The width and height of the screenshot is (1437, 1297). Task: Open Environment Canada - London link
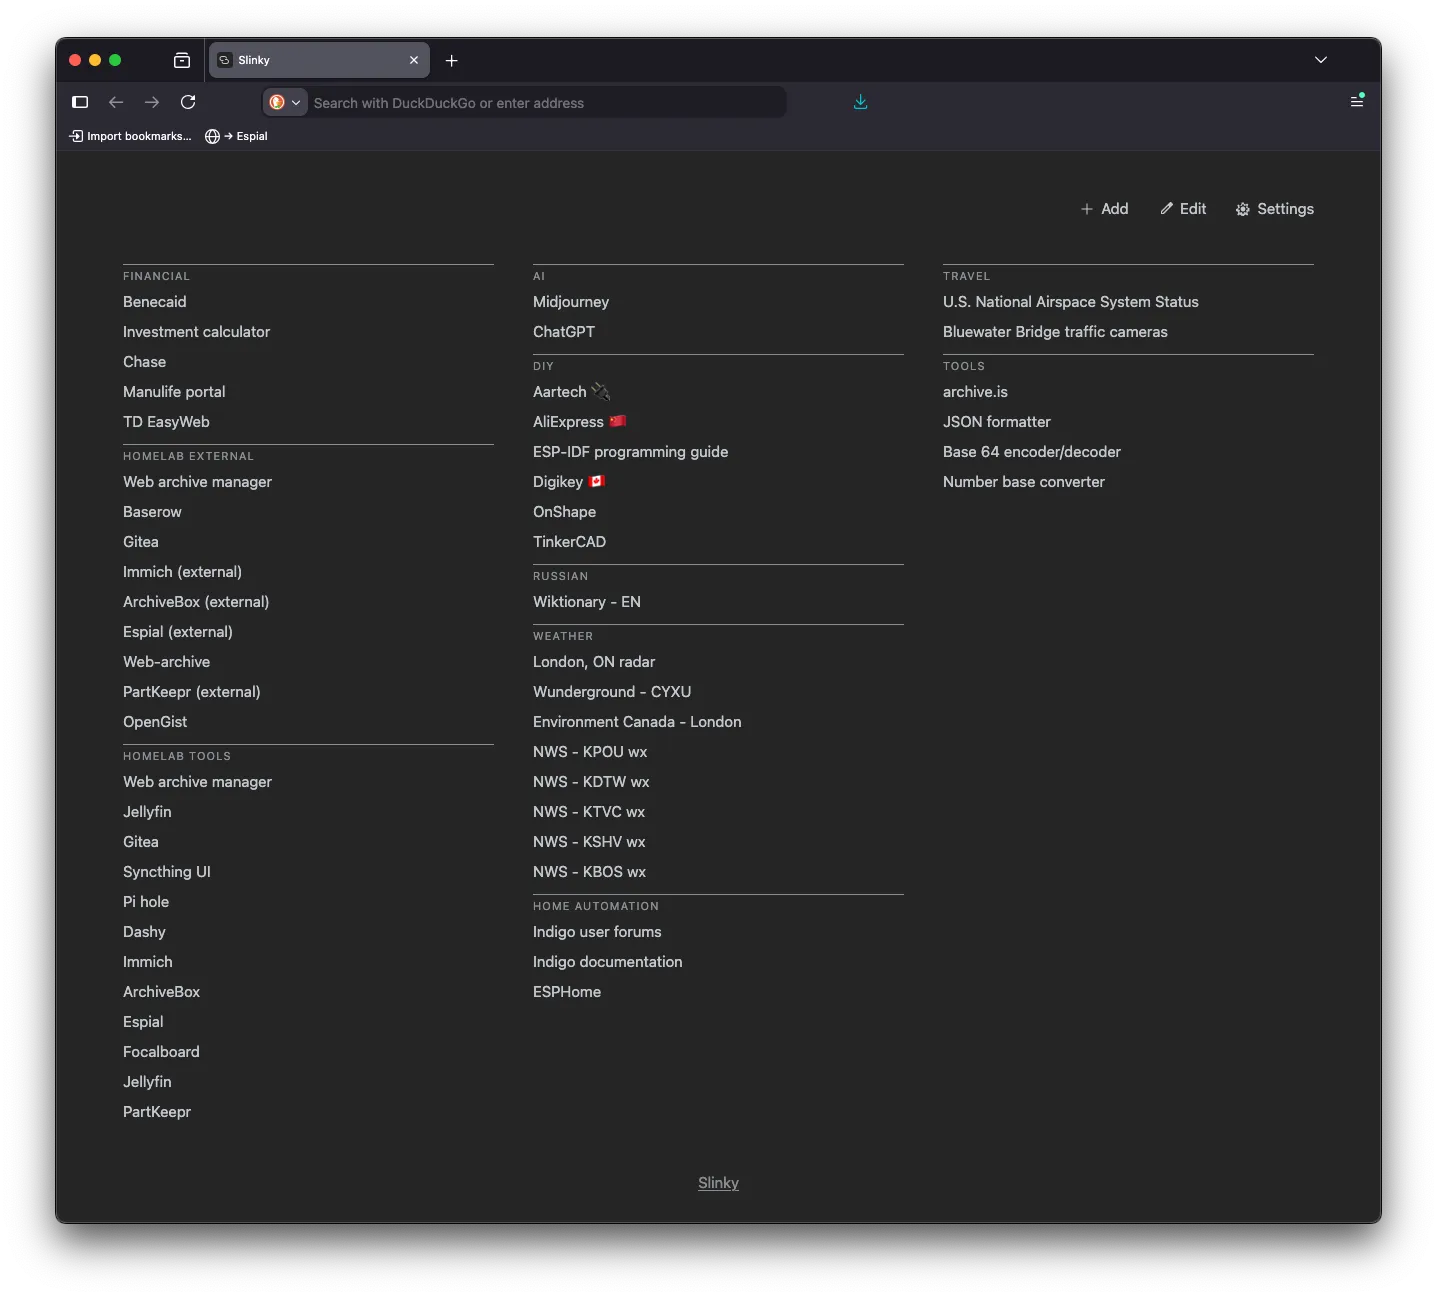click(637, 722)
